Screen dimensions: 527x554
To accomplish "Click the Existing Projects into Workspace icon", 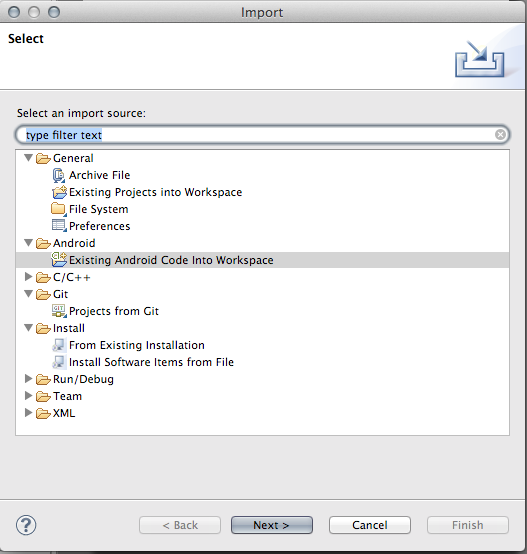I will pyautogui.click(x=59, y=192).
